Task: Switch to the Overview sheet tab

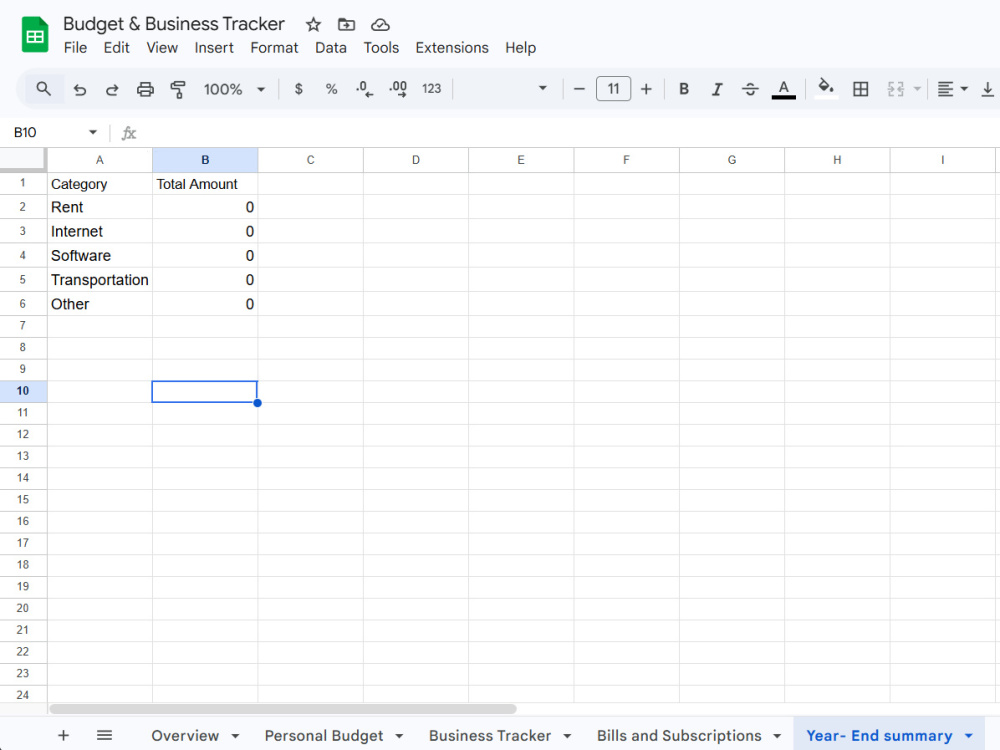Action: pyautogui.click(x=185, y=735)
